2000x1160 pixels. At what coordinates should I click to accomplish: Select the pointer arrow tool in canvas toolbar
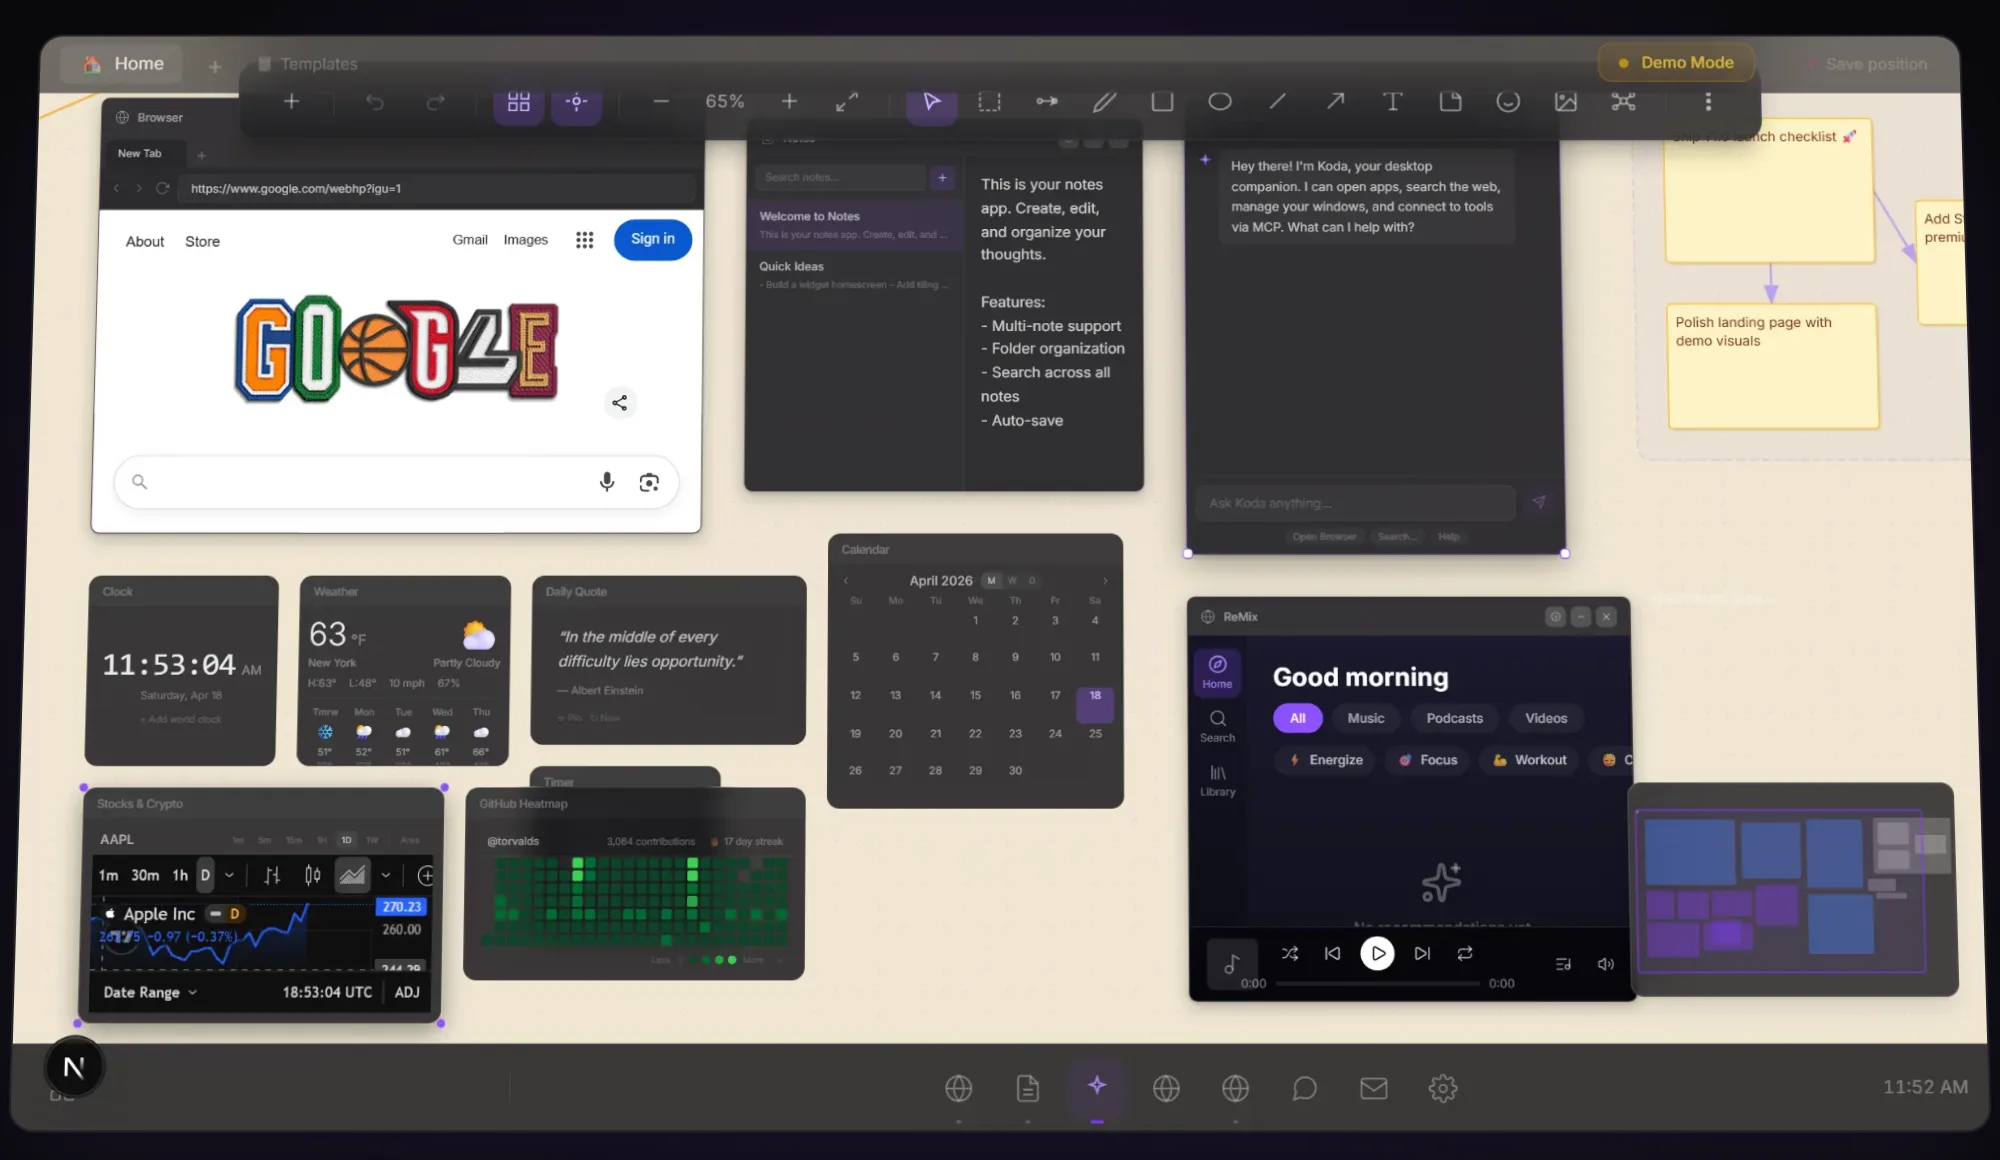pos(931,101)
